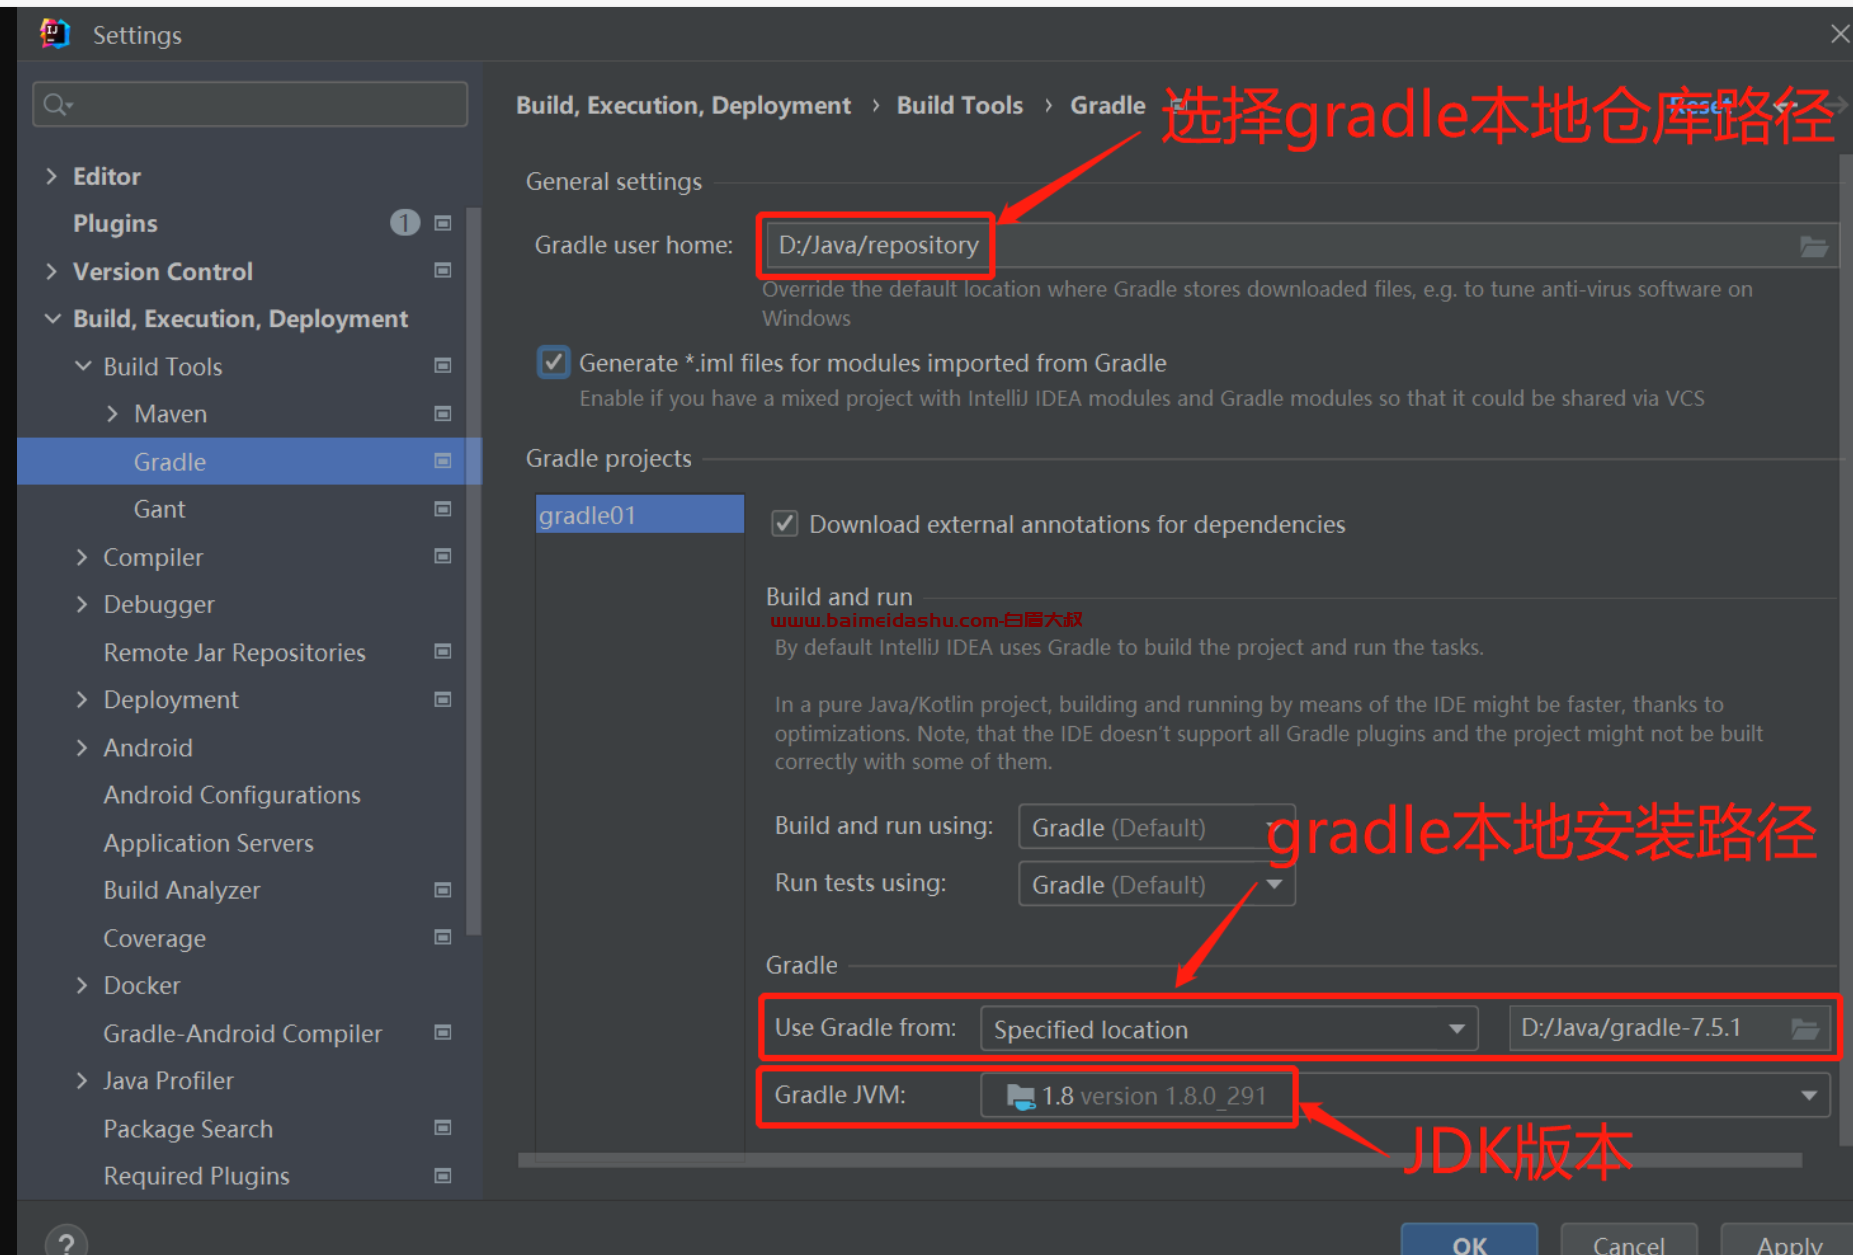Click the project-level icon beside Required Plugins
The width and height of the screenshot is (1853, 1255).
[x=443, y=1176]
